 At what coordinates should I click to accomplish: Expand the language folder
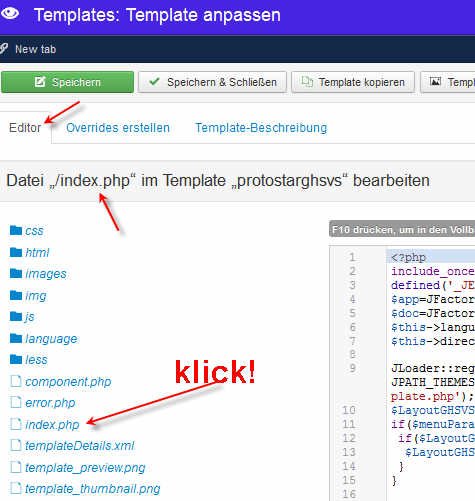pos(51,339)
